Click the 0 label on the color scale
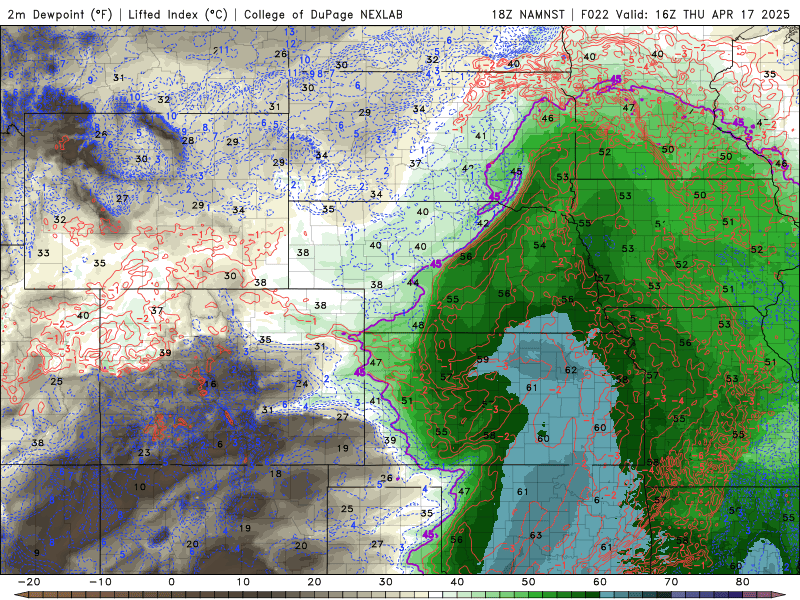 pyautogui.click(x=171, y=582)
